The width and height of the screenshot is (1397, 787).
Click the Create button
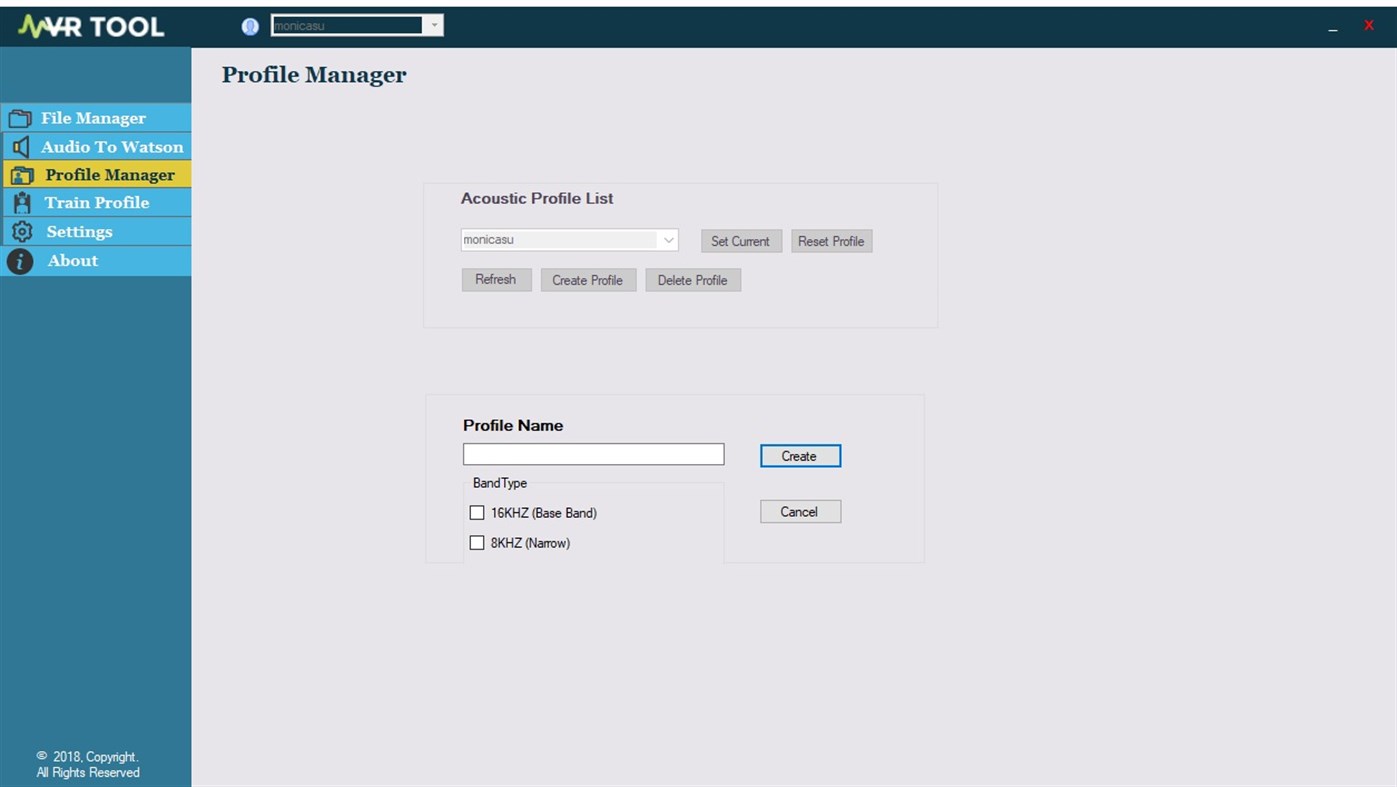(799, 455)
